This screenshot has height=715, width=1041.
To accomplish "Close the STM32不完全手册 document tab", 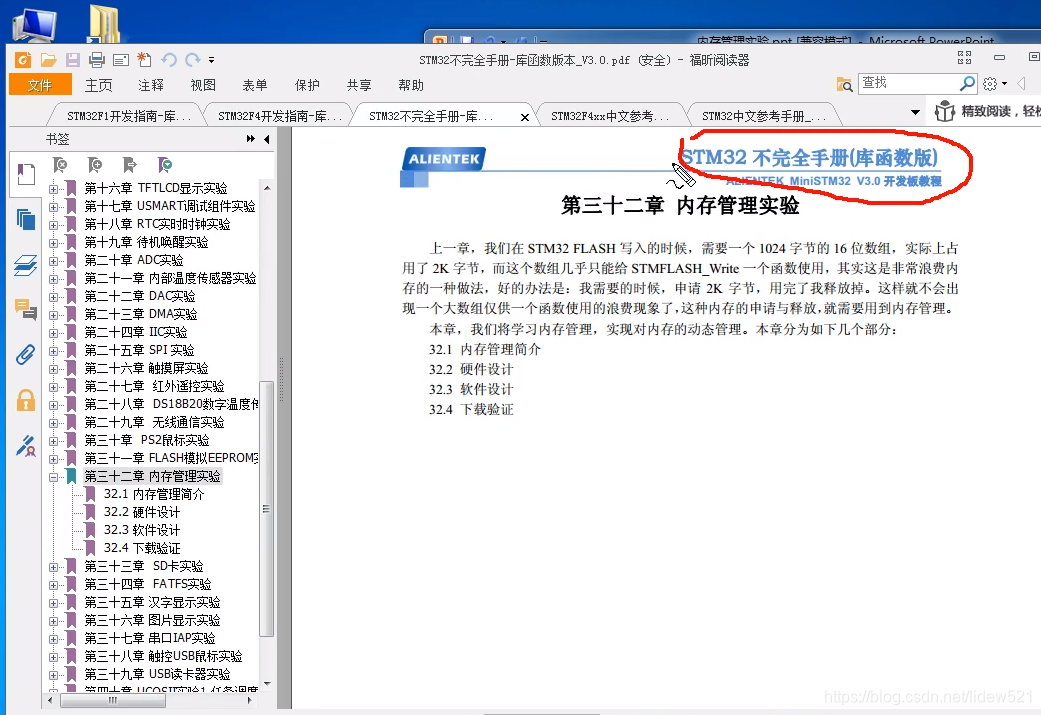I will coord(524,118).
